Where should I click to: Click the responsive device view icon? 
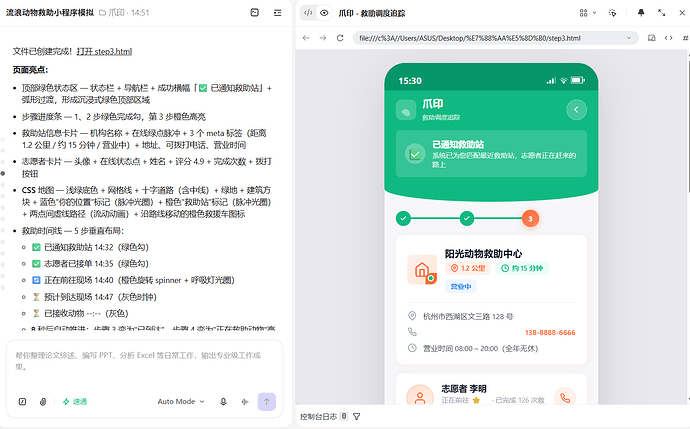[652, 38]
